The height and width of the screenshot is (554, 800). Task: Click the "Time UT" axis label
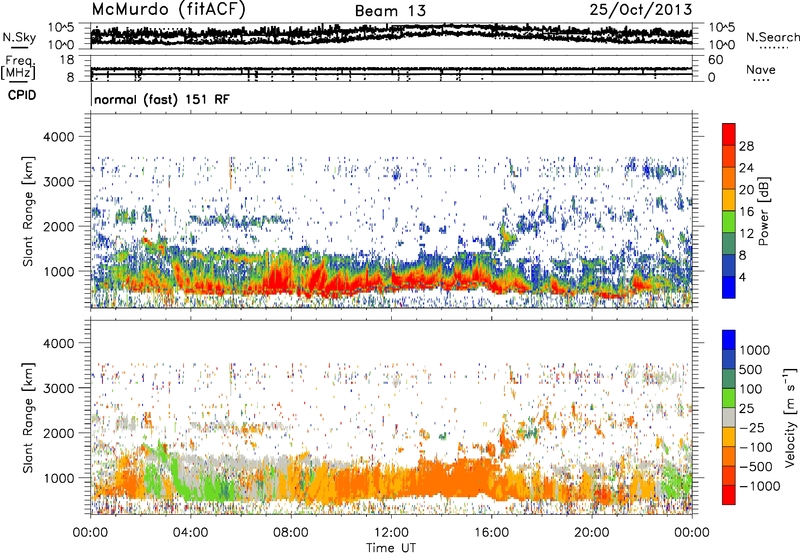coord(391,548)
